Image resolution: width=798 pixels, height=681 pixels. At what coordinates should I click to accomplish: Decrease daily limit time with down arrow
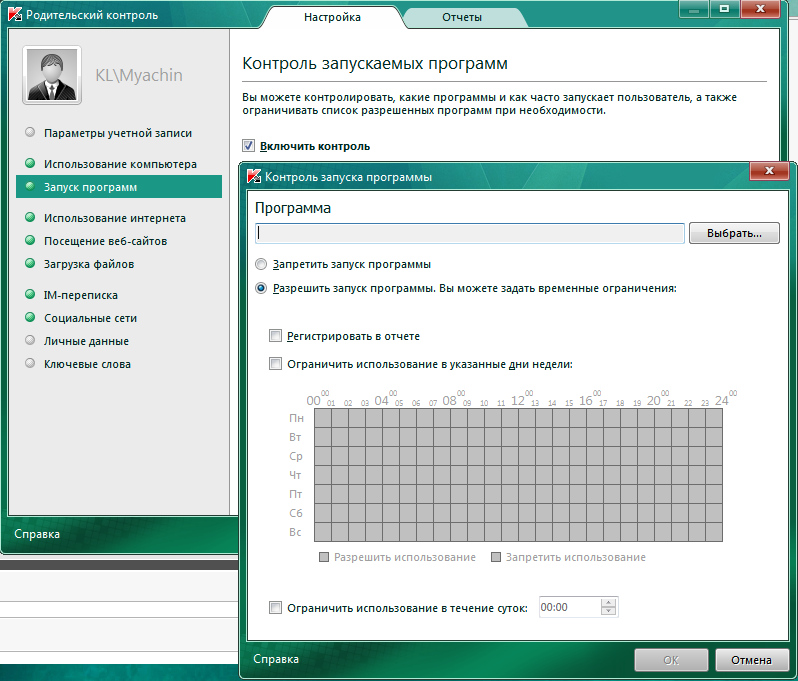(x=608, y=611)
